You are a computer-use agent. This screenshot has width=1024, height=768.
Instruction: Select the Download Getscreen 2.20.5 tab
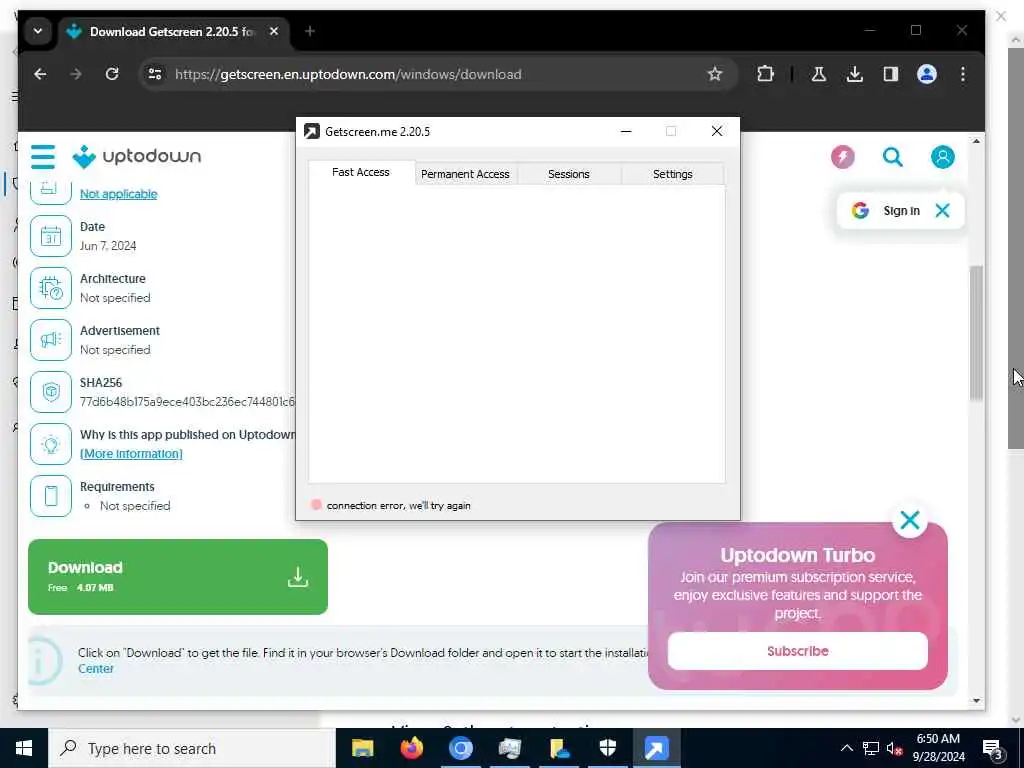click(173, 31)
